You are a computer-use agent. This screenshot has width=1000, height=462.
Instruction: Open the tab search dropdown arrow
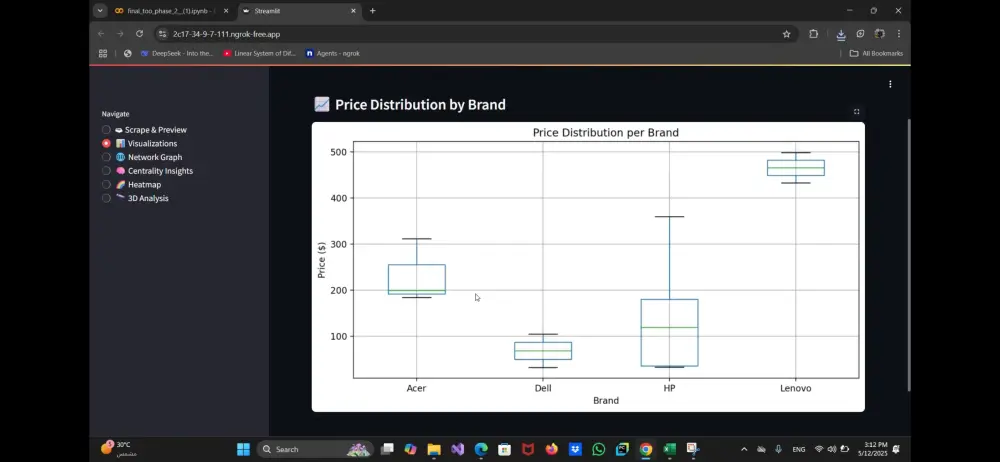coord(100,11)
